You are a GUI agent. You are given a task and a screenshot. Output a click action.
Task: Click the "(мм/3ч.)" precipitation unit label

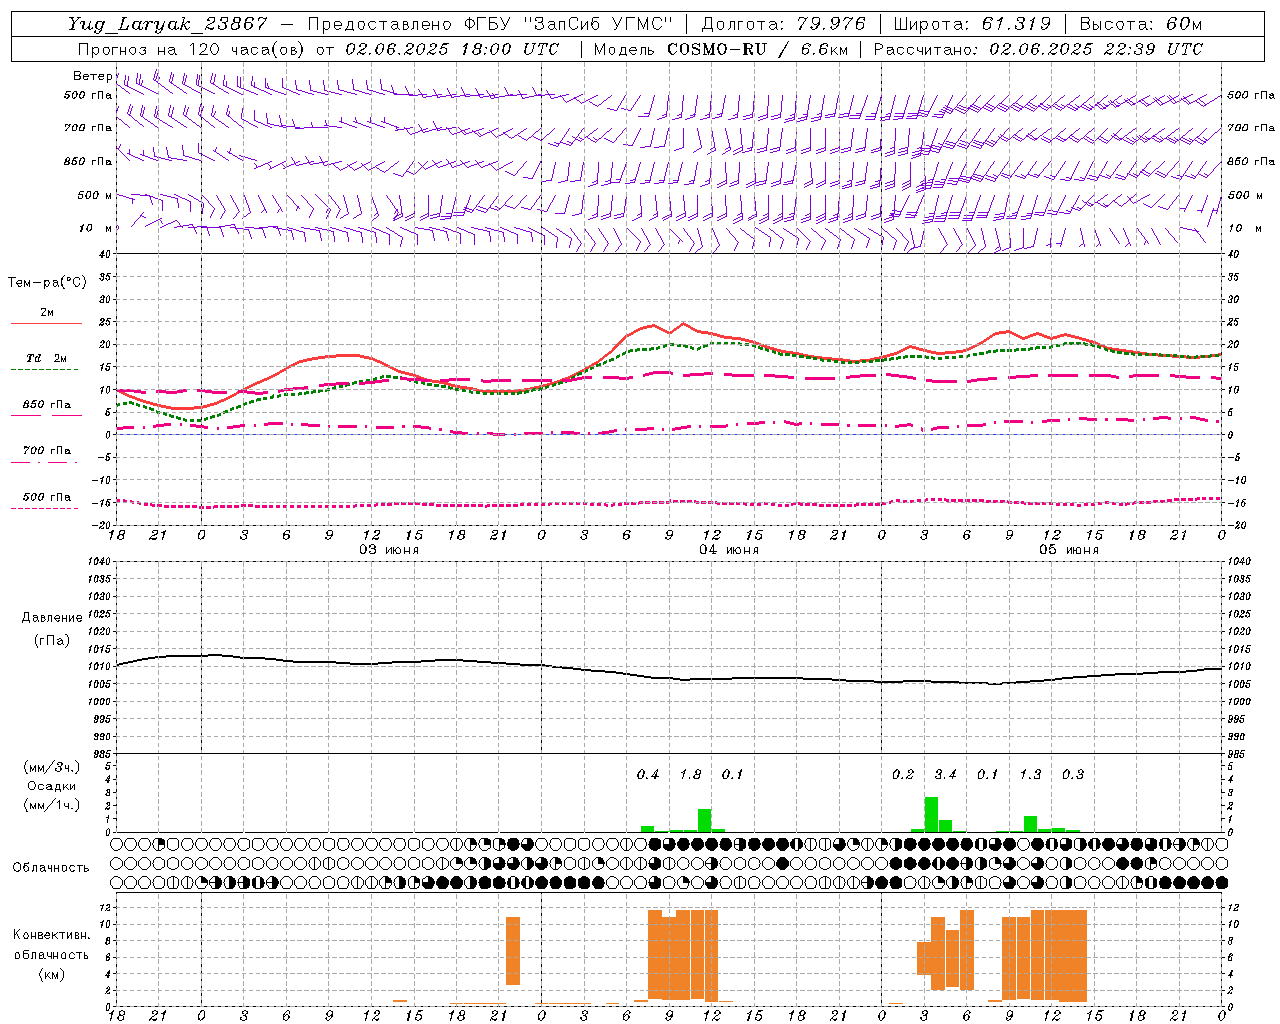click(x=53, y=767)
